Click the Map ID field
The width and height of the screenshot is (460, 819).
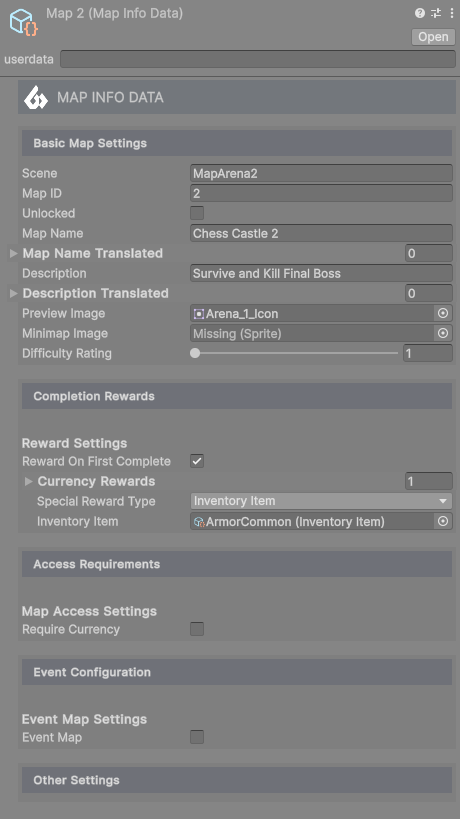[321, 193]
